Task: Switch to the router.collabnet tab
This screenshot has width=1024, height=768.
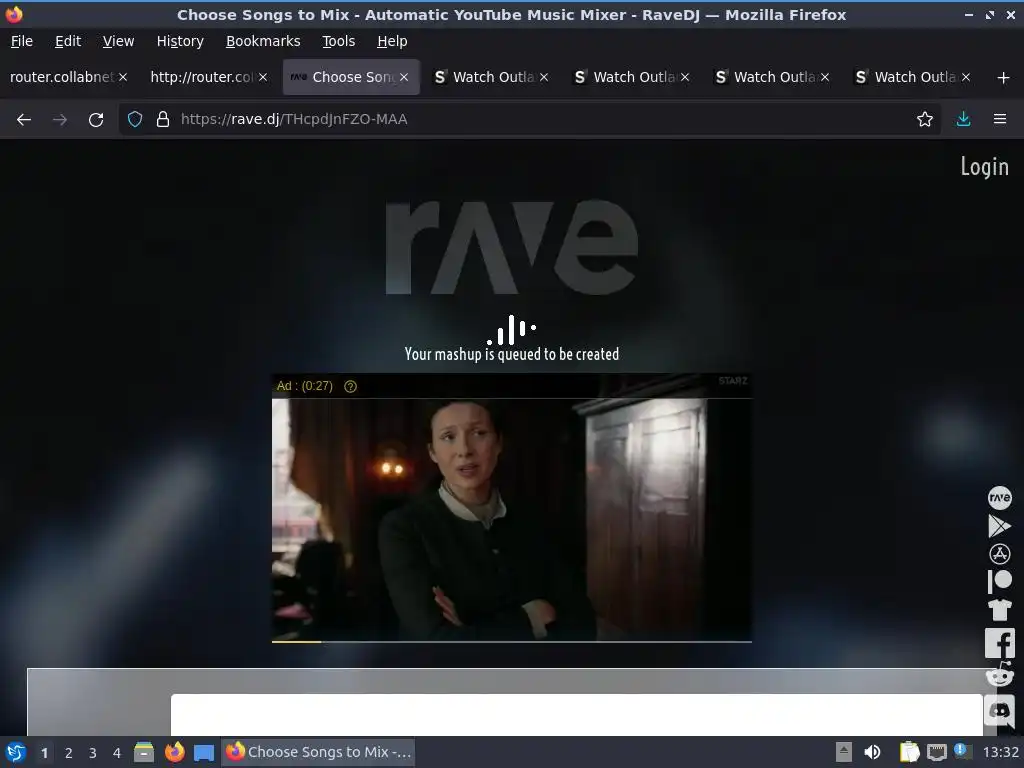Action: click(x=62, y=78)
